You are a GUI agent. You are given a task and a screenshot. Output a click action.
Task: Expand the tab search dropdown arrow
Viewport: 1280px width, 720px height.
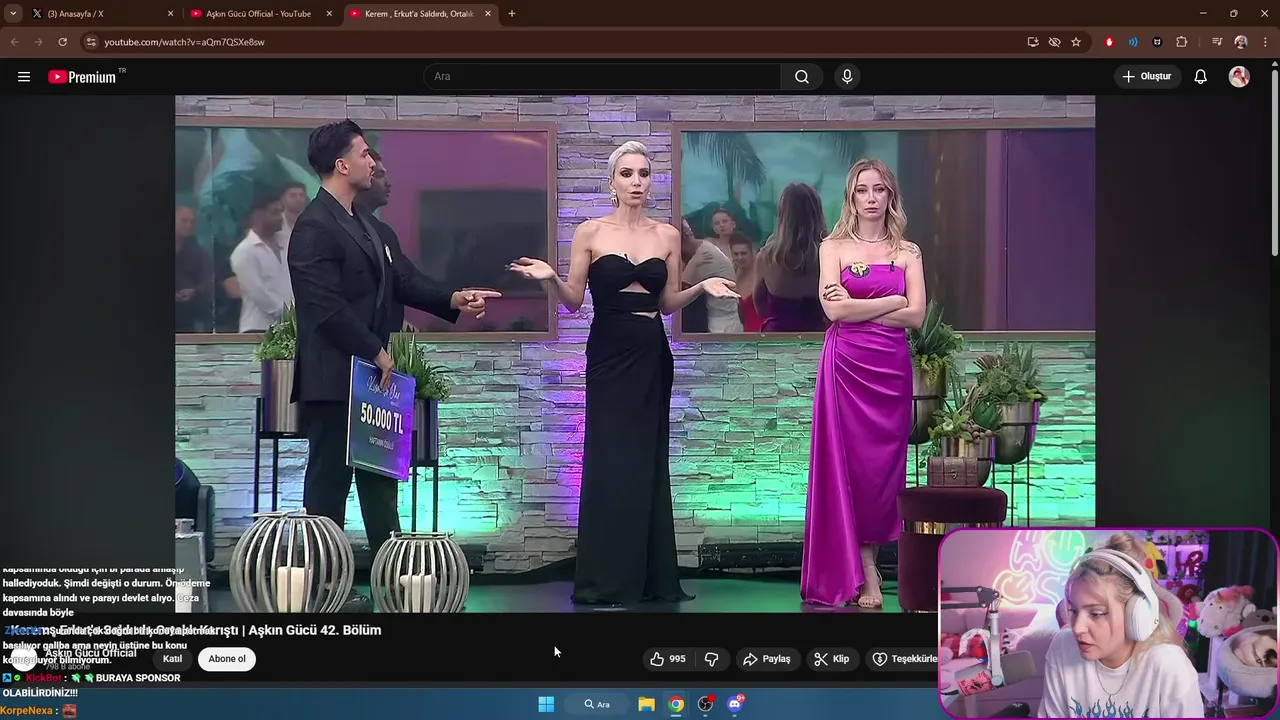point(13,14)
